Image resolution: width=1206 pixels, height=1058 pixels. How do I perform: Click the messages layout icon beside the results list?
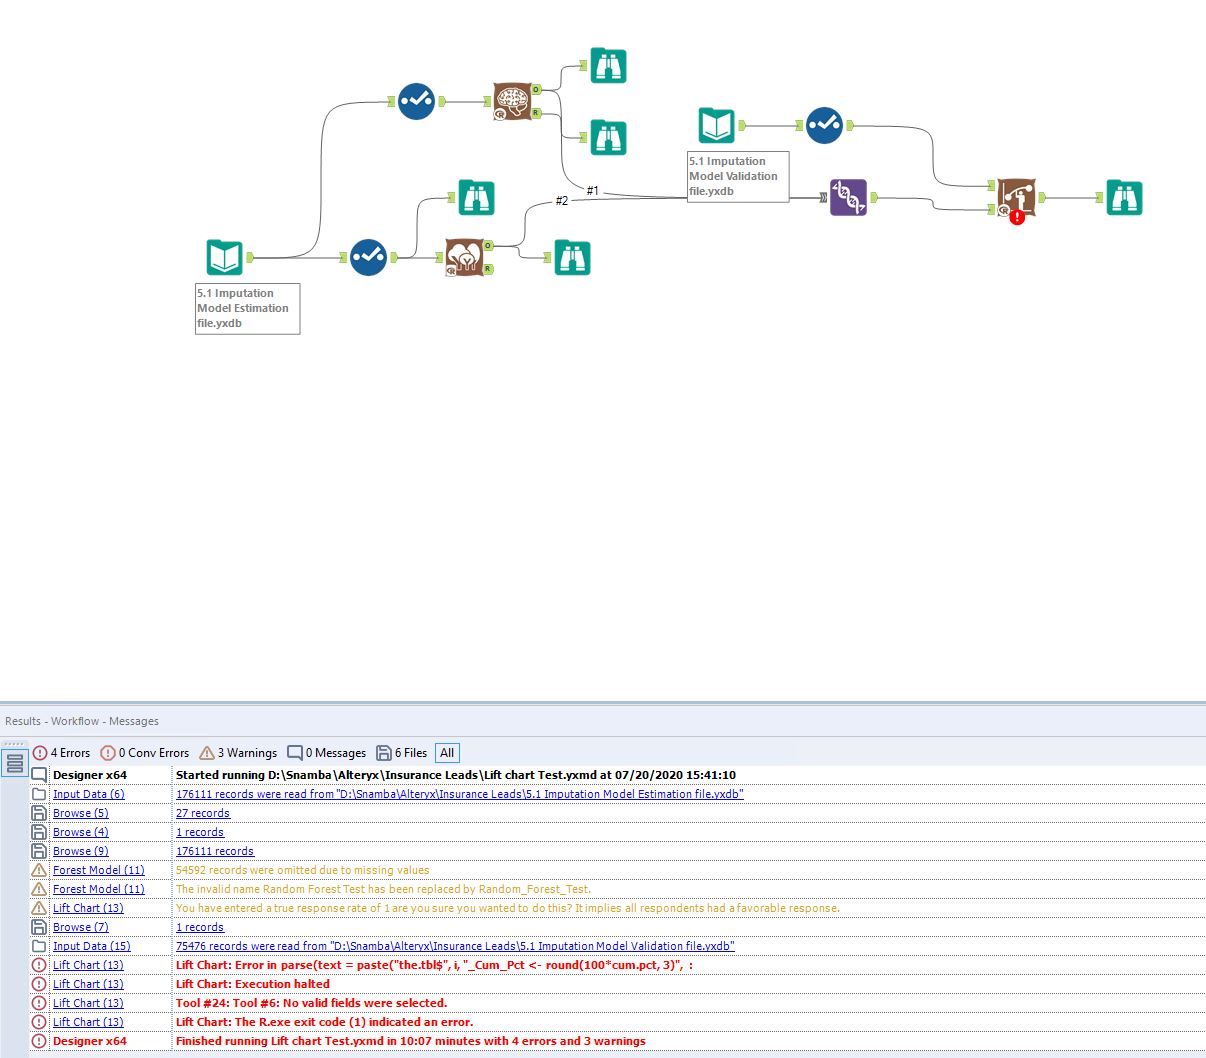[14, 763]
